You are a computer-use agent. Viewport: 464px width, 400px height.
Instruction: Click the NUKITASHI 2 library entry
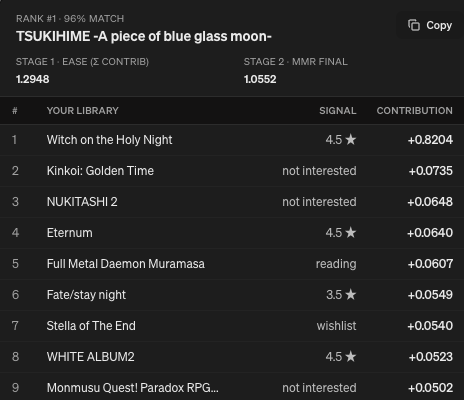[232, 202]
